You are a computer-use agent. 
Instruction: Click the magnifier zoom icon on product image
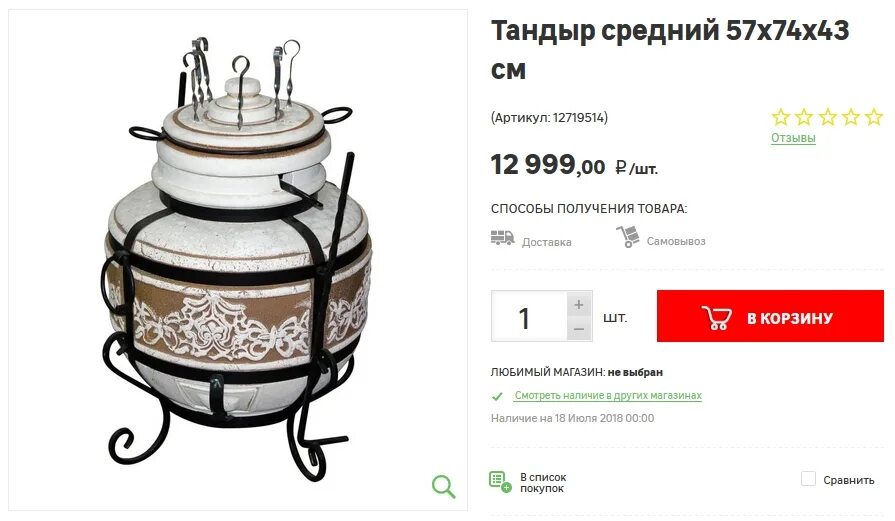pyautogui.click(x=444, y=486)
